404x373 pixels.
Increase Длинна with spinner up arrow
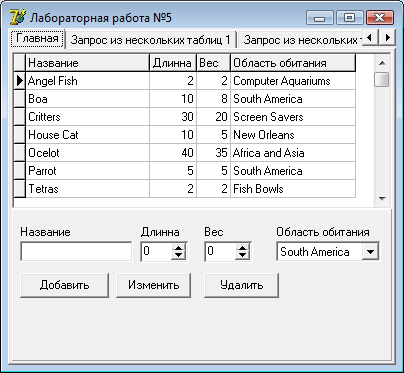click(x=179, y=248)
